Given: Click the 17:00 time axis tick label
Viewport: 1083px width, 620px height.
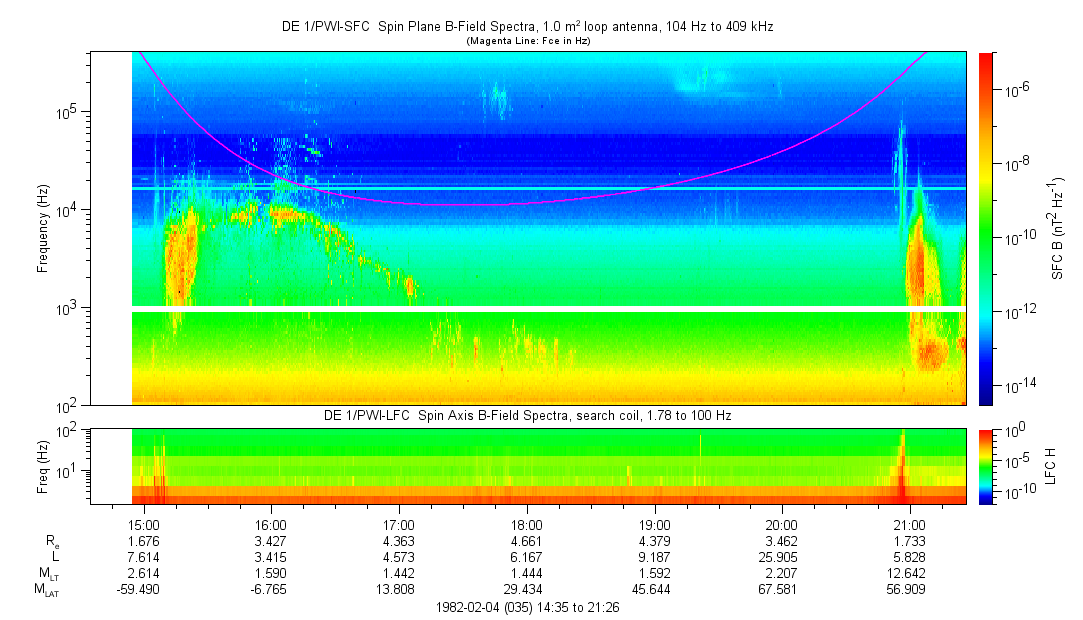Looking at the screenshot, I should click(398, 524).
